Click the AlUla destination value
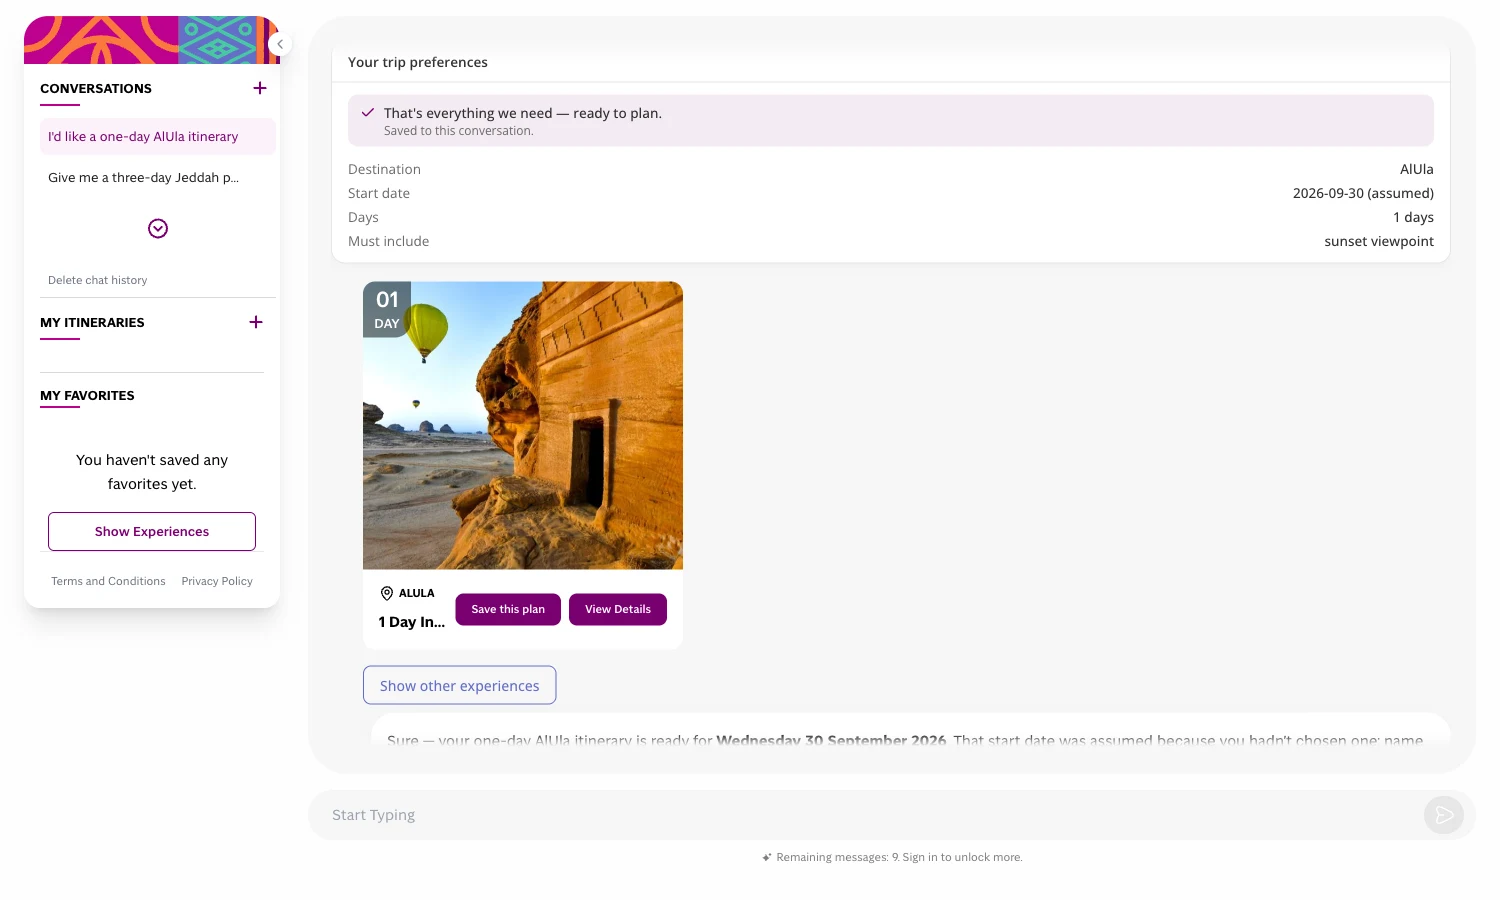The image size is (1500, 900). [1417, 169]
